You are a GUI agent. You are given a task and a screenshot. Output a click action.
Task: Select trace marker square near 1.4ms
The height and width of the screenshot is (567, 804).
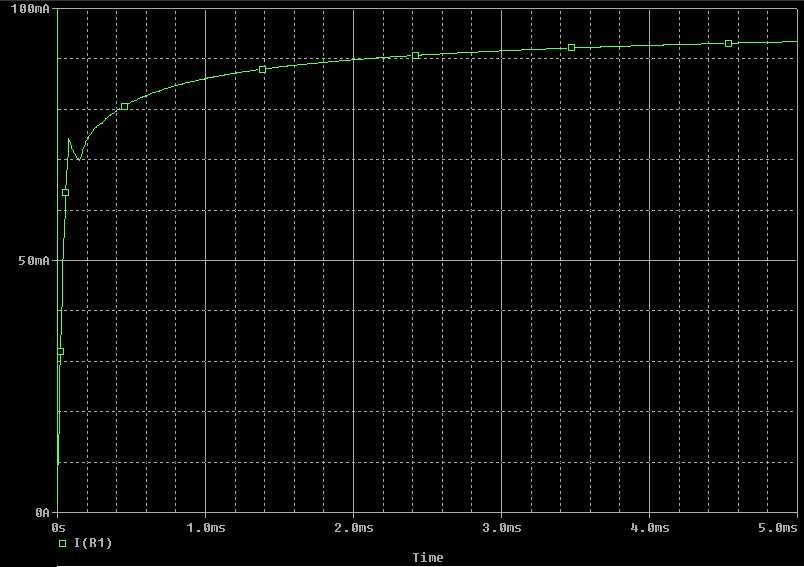point(263,70)
